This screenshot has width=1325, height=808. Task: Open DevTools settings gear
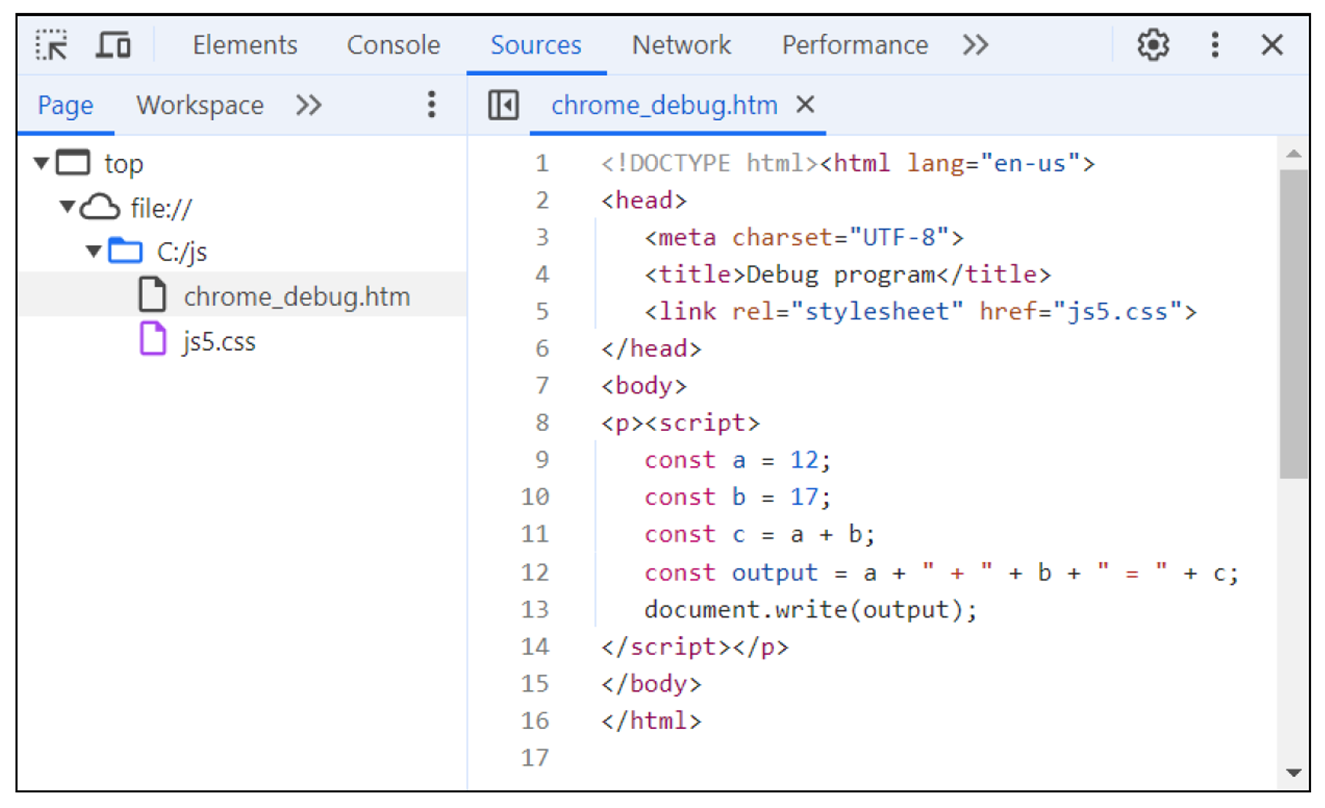pos(1153,45)
